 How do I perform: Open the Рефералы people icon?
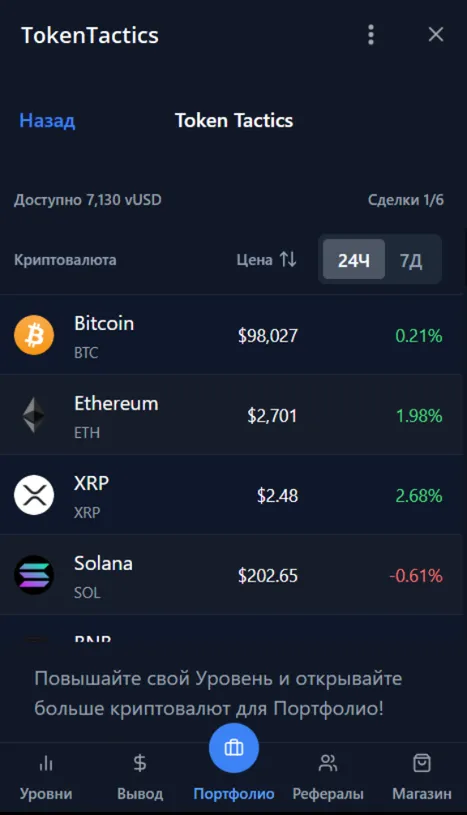tap(328, 763)
